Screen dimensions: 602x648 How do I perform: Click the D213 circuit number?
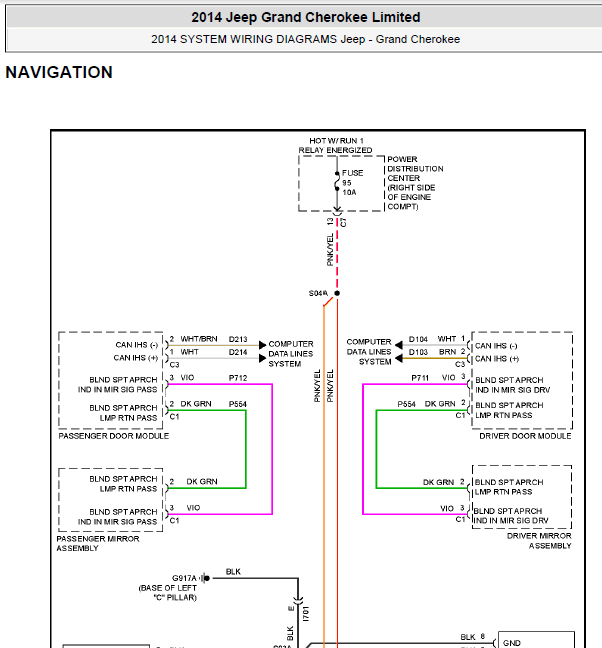(x=238, y=339)
